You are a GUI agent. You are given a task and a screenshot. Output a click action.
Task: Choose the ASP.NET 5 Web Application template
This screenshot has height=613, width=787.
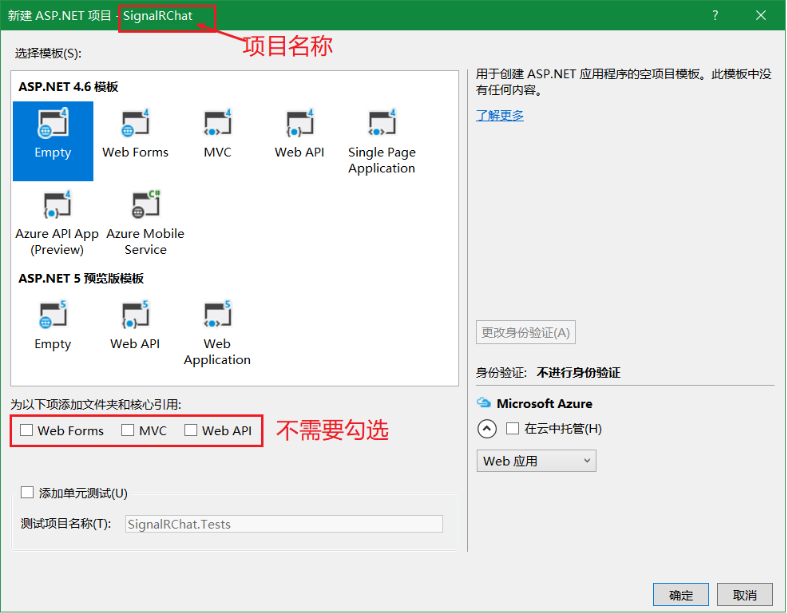217,334
